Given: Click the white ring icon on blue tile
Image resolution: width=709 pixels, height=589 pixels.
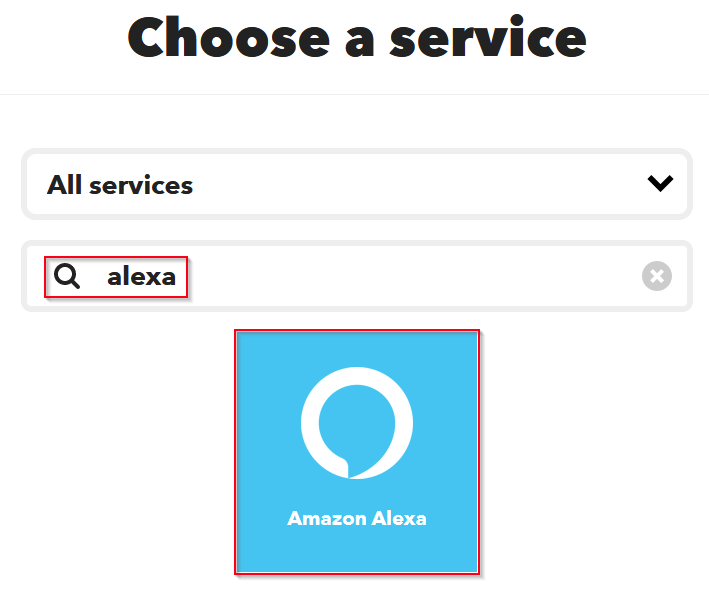Looking at the screenshot, I should coord(357,423).
